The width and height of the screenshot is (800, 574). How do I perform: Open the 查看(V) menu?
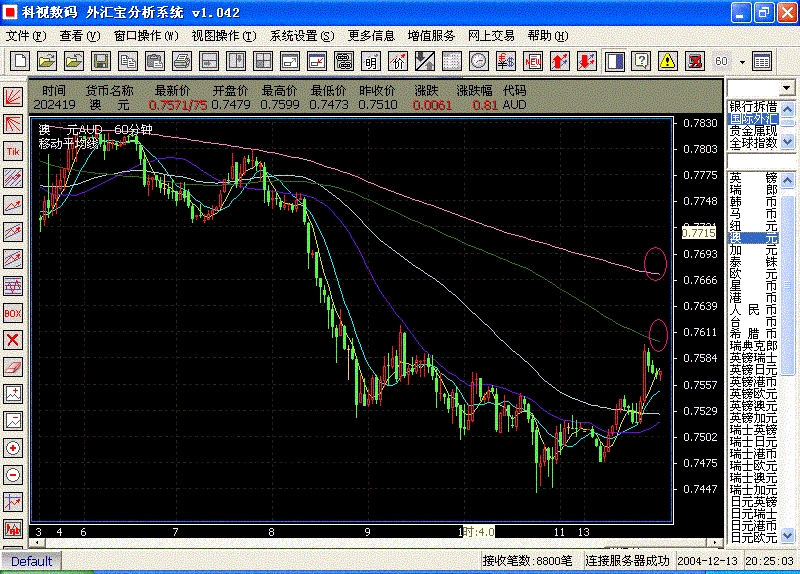pyautogui.click(x=80, y=36)
